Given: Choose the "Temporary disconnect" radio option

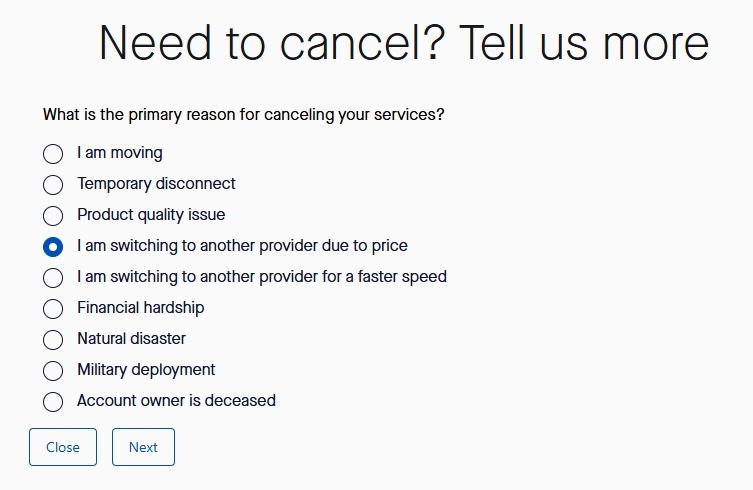Looking at the screenshot, I should click(x=53, y=185).
